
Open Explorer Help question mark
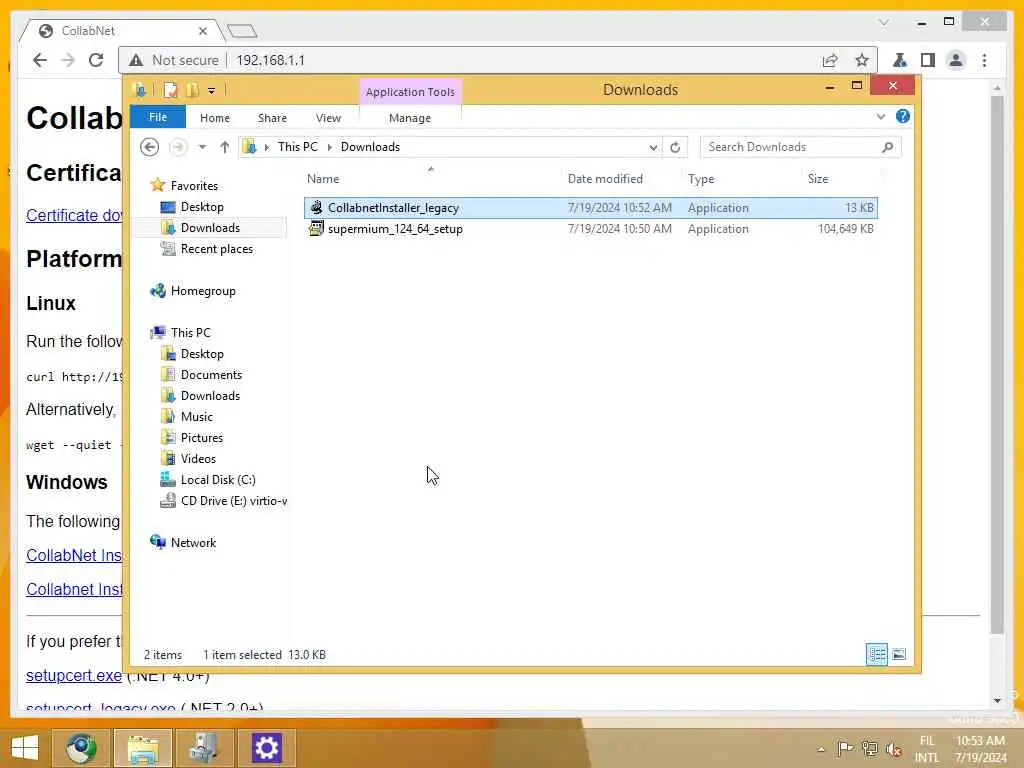(x=903, y=116)
